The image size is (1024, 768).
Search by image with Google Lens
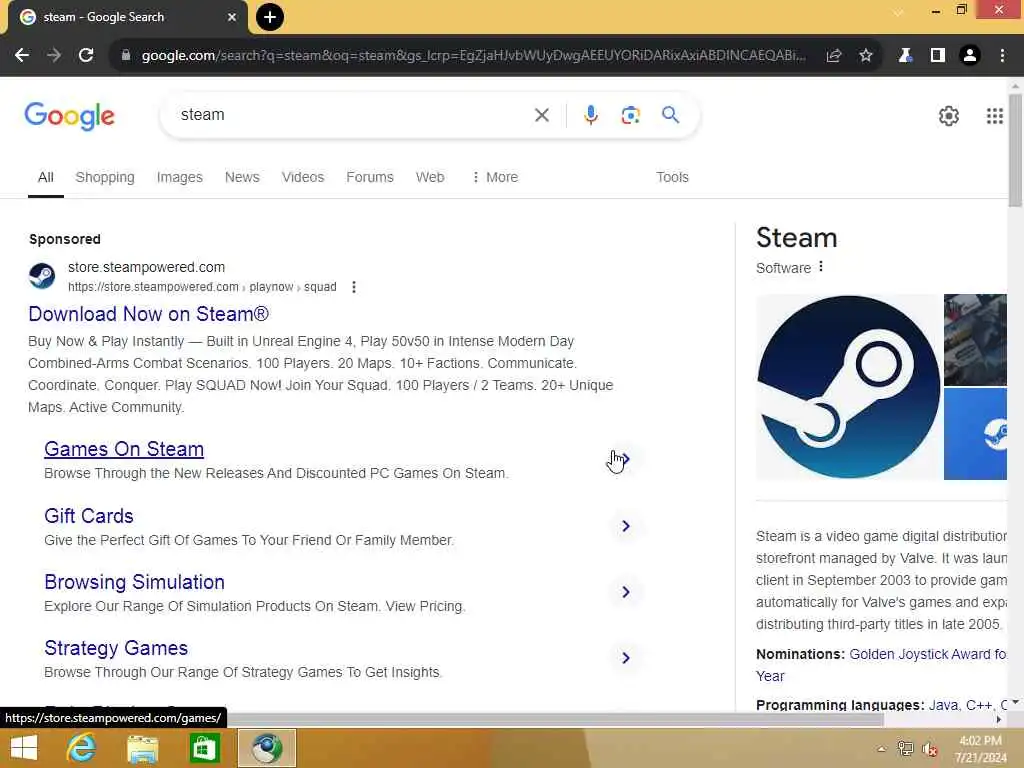coord(630,115)
